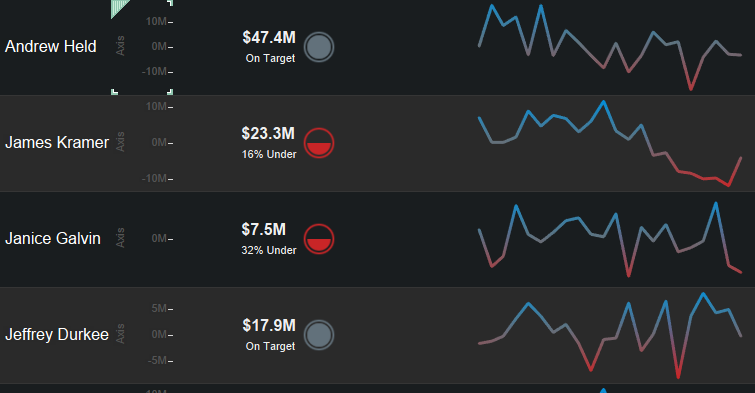
Task: Click Andrew Held's sparkline trend chart
Action: [610, 47]
